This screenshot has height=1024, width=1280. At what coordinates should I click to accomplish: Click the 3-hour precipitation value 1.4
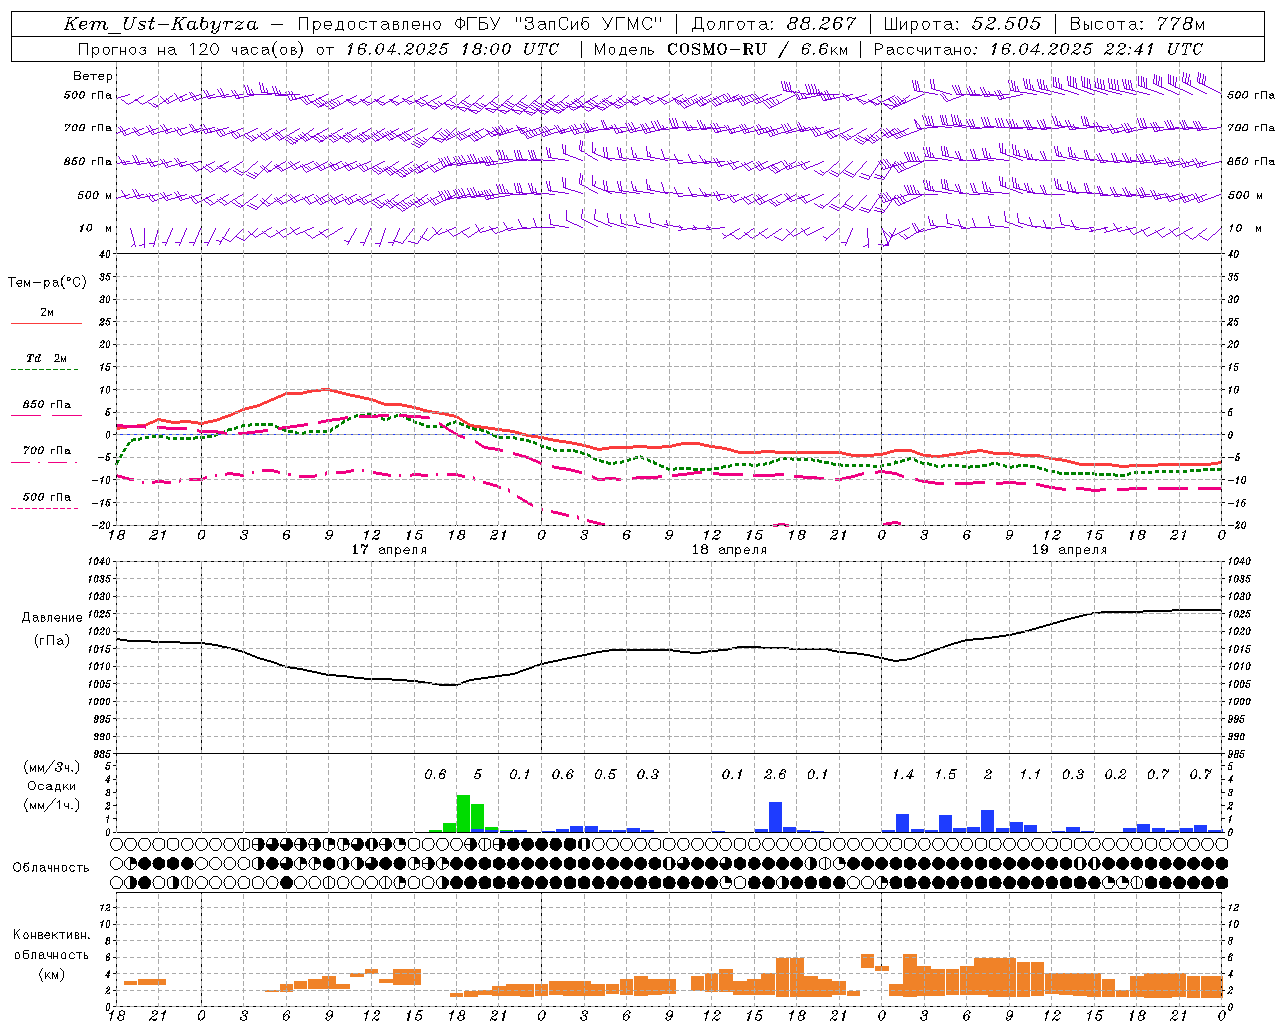click(903, 775)
